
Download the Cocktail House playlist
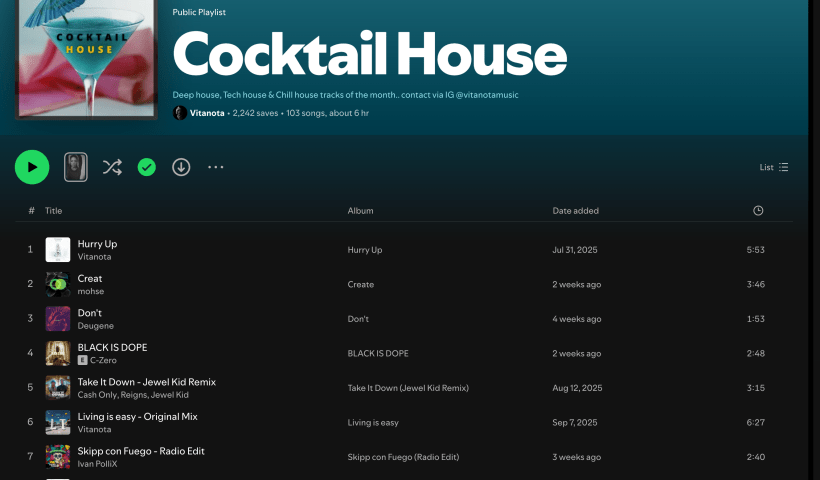coord(181,167)
